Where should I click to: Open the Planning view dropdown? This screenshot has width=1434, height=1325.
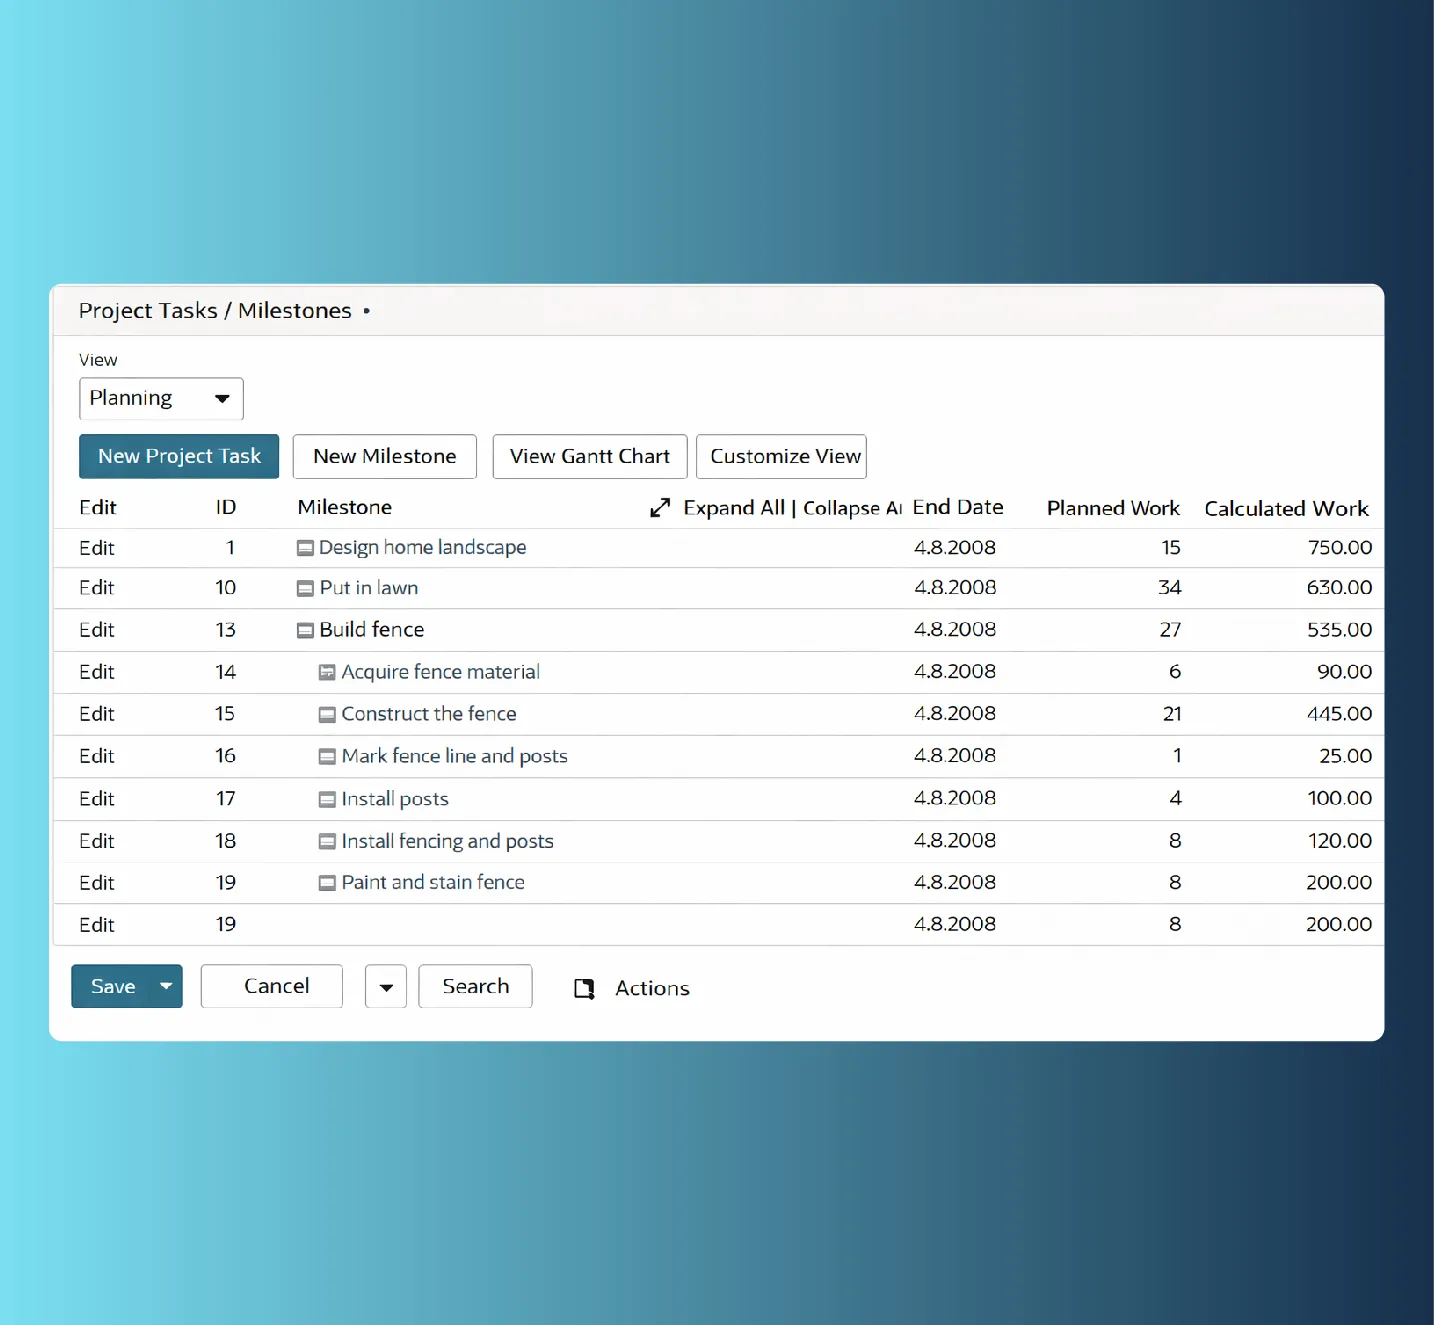coord(161,399)
